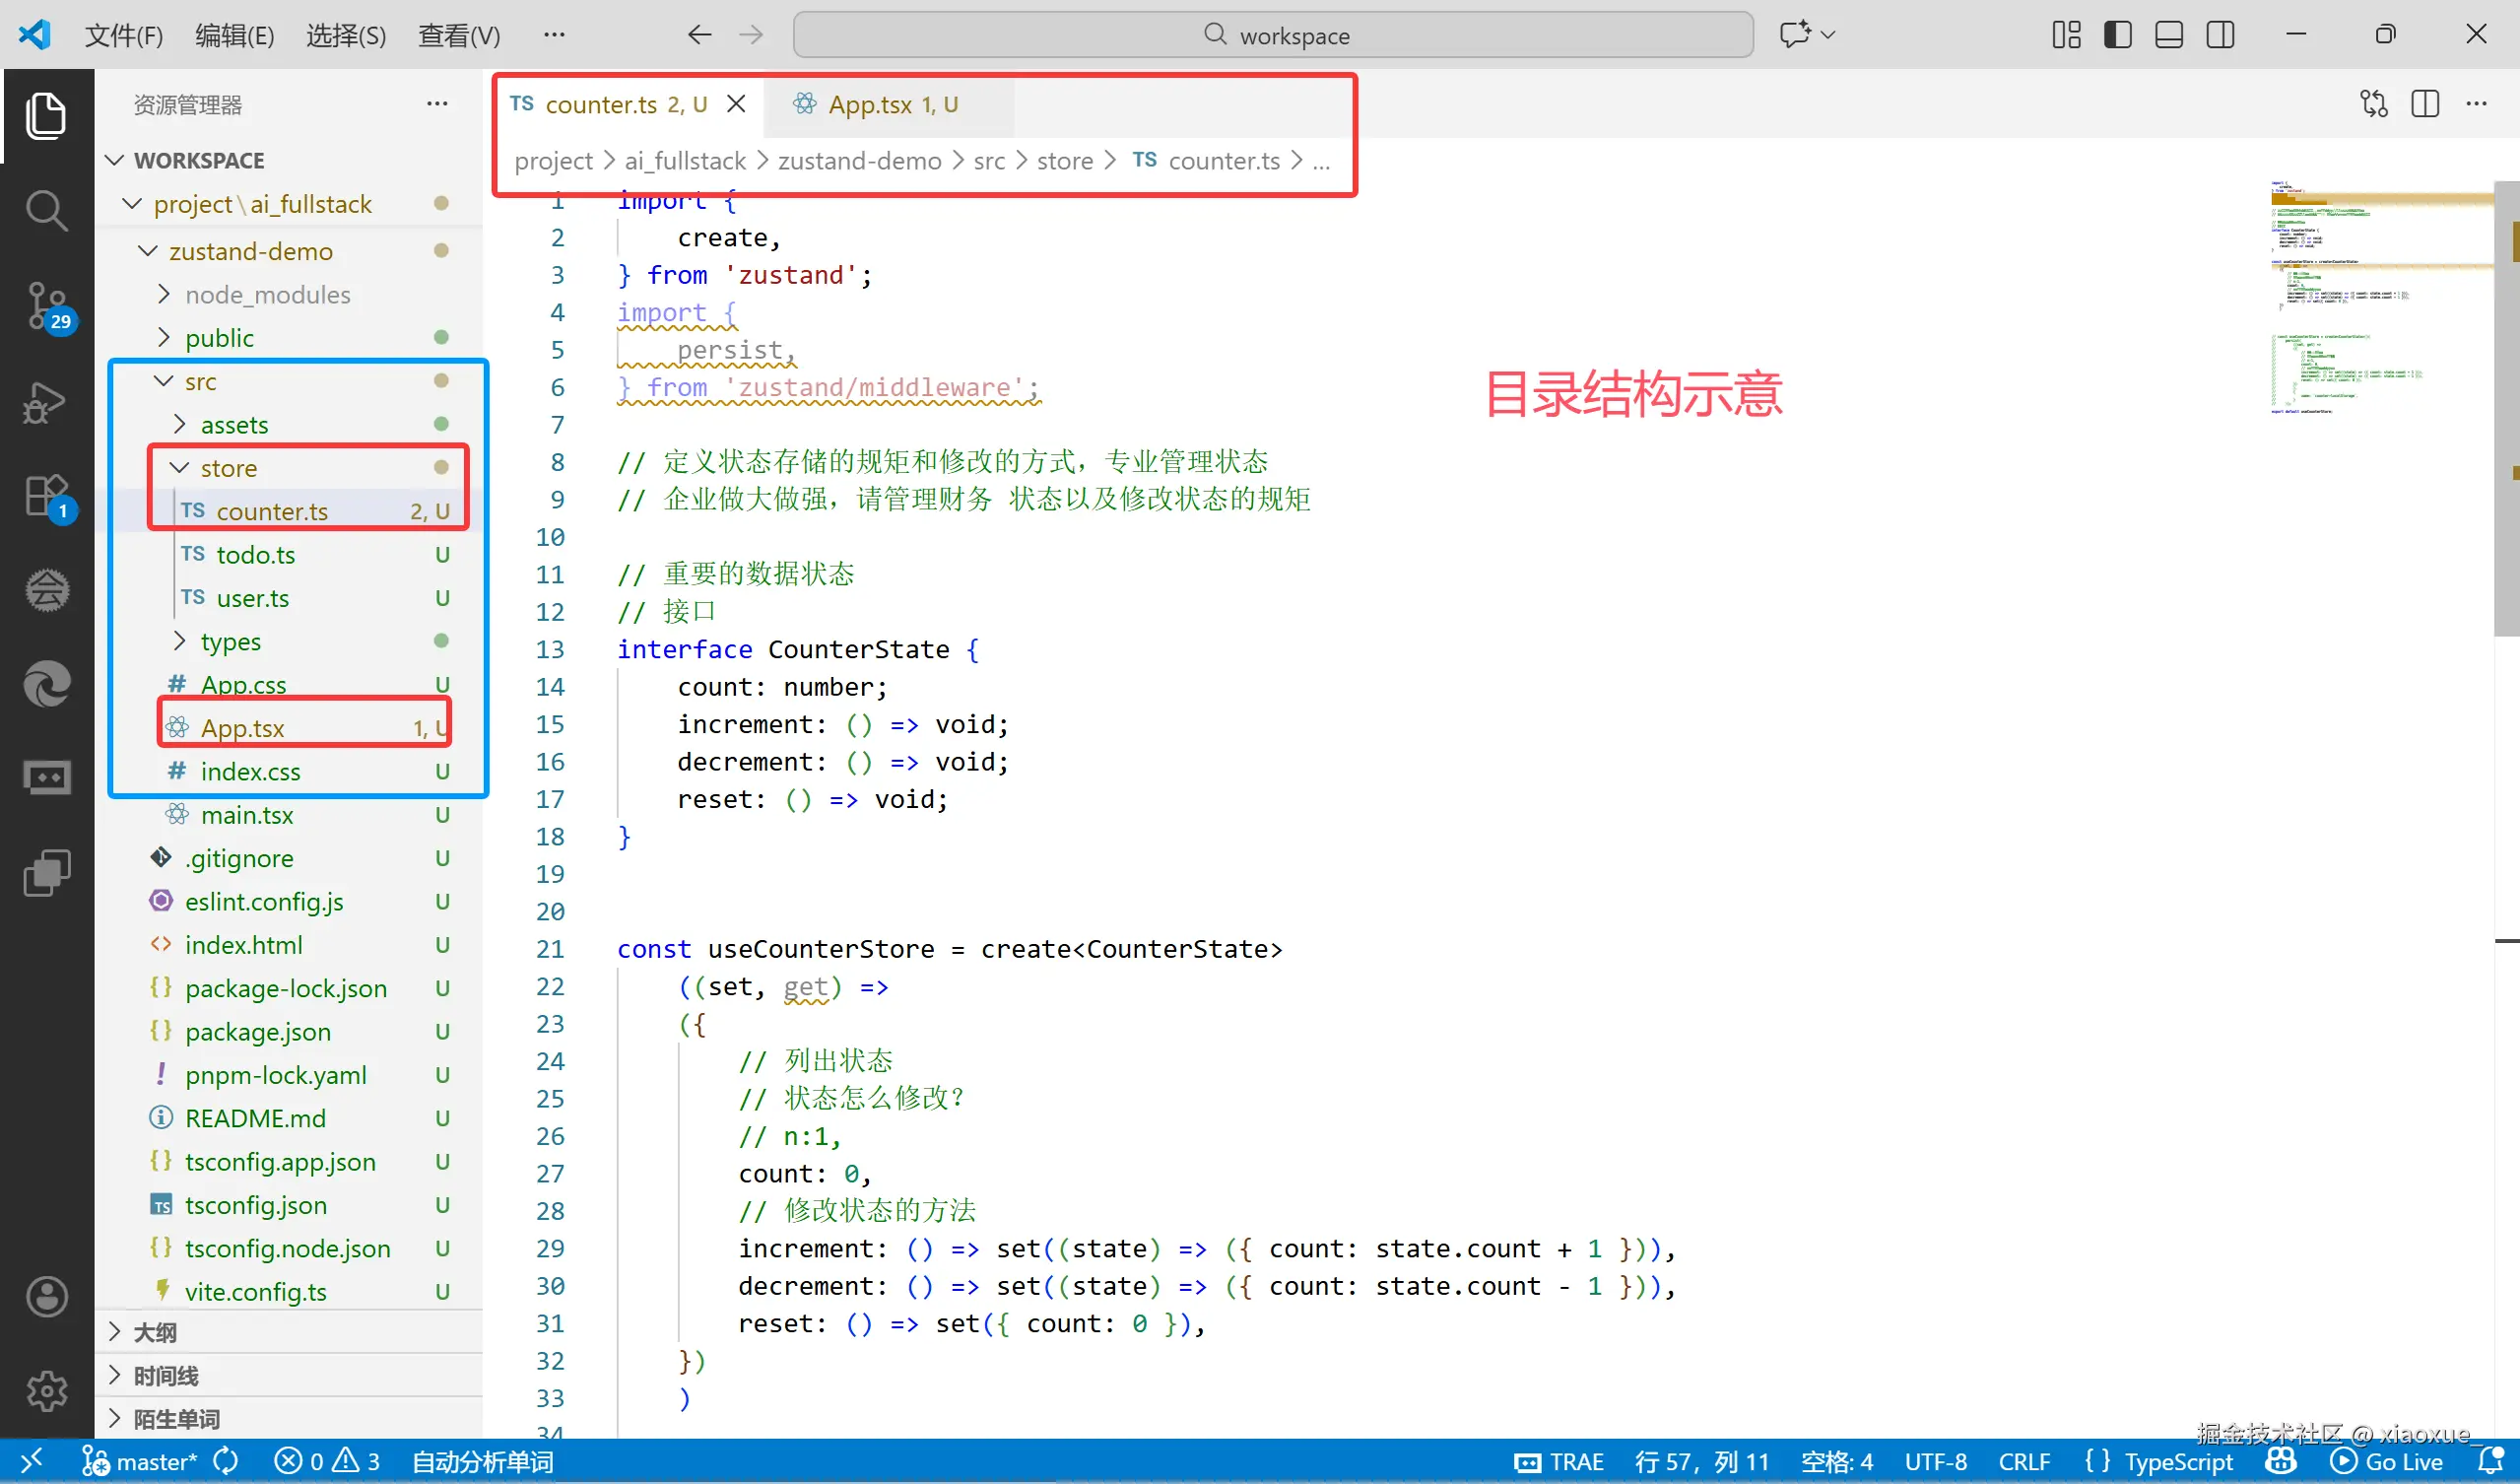Expand the node_modules folder
Viewport: 2520px width, 1484px height.
(x=267, y=294)
